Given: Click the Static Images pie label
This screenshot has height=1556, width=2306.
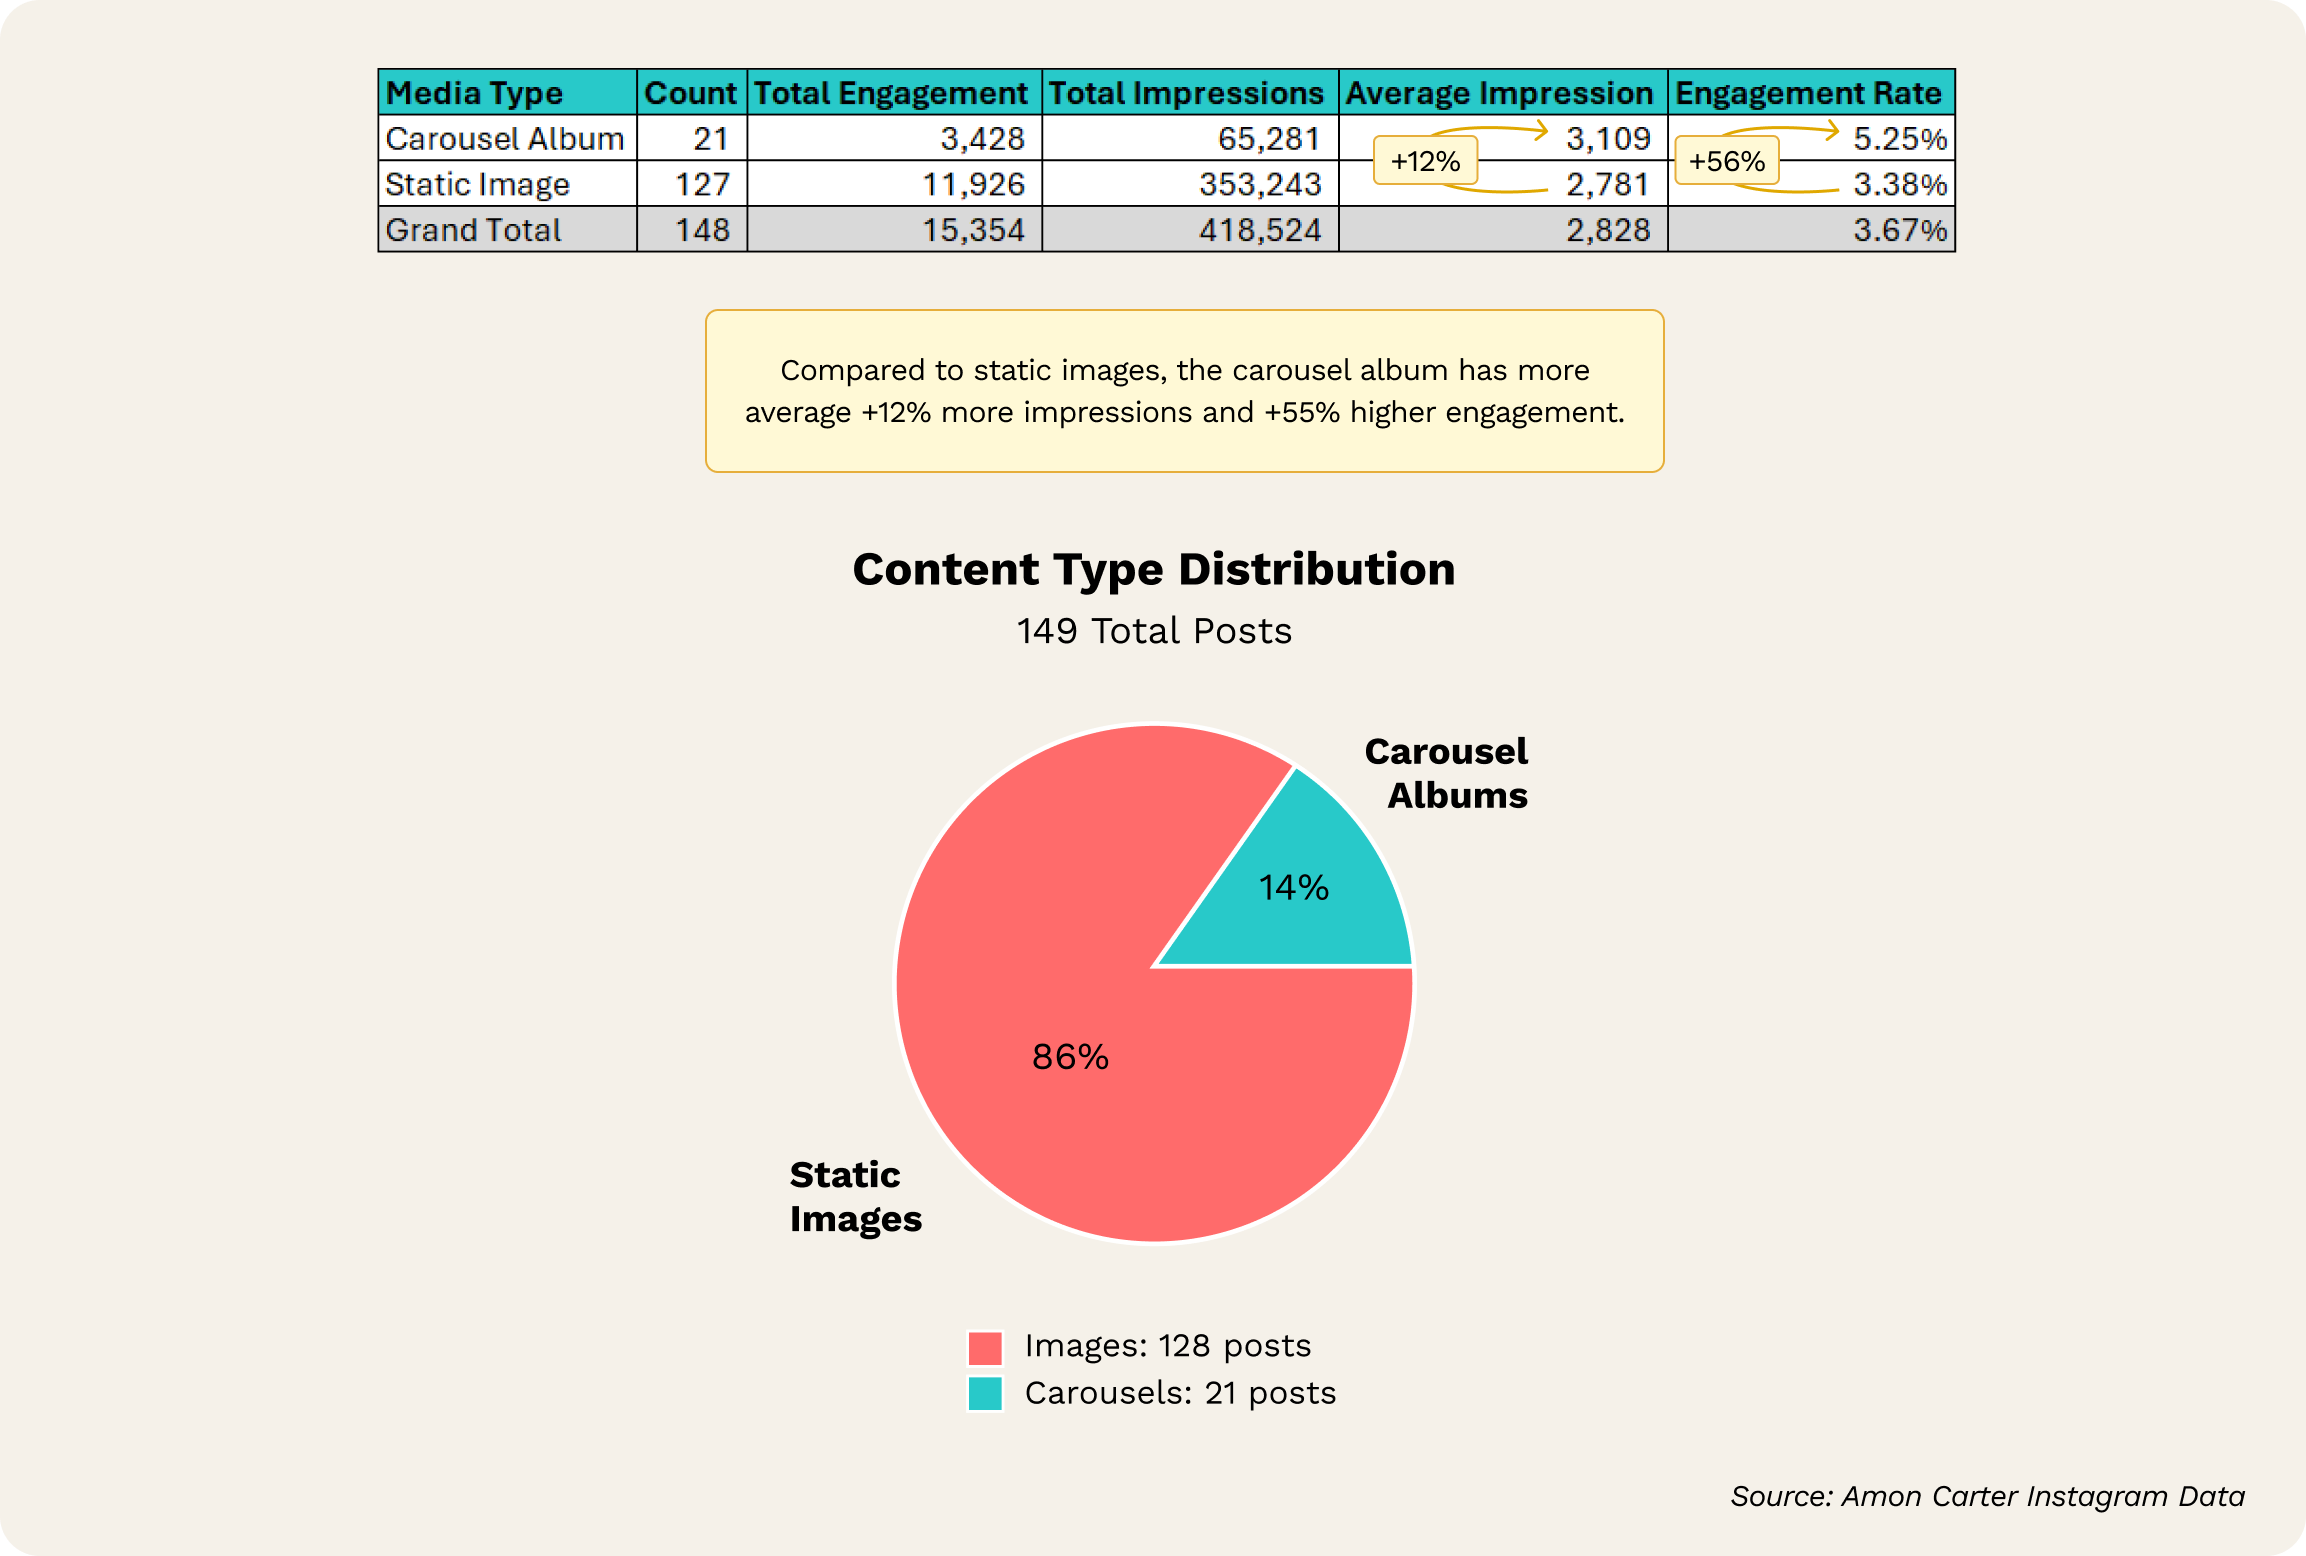Looking at the screenshot, I should pyautogui.click(x=855, y=1196).
